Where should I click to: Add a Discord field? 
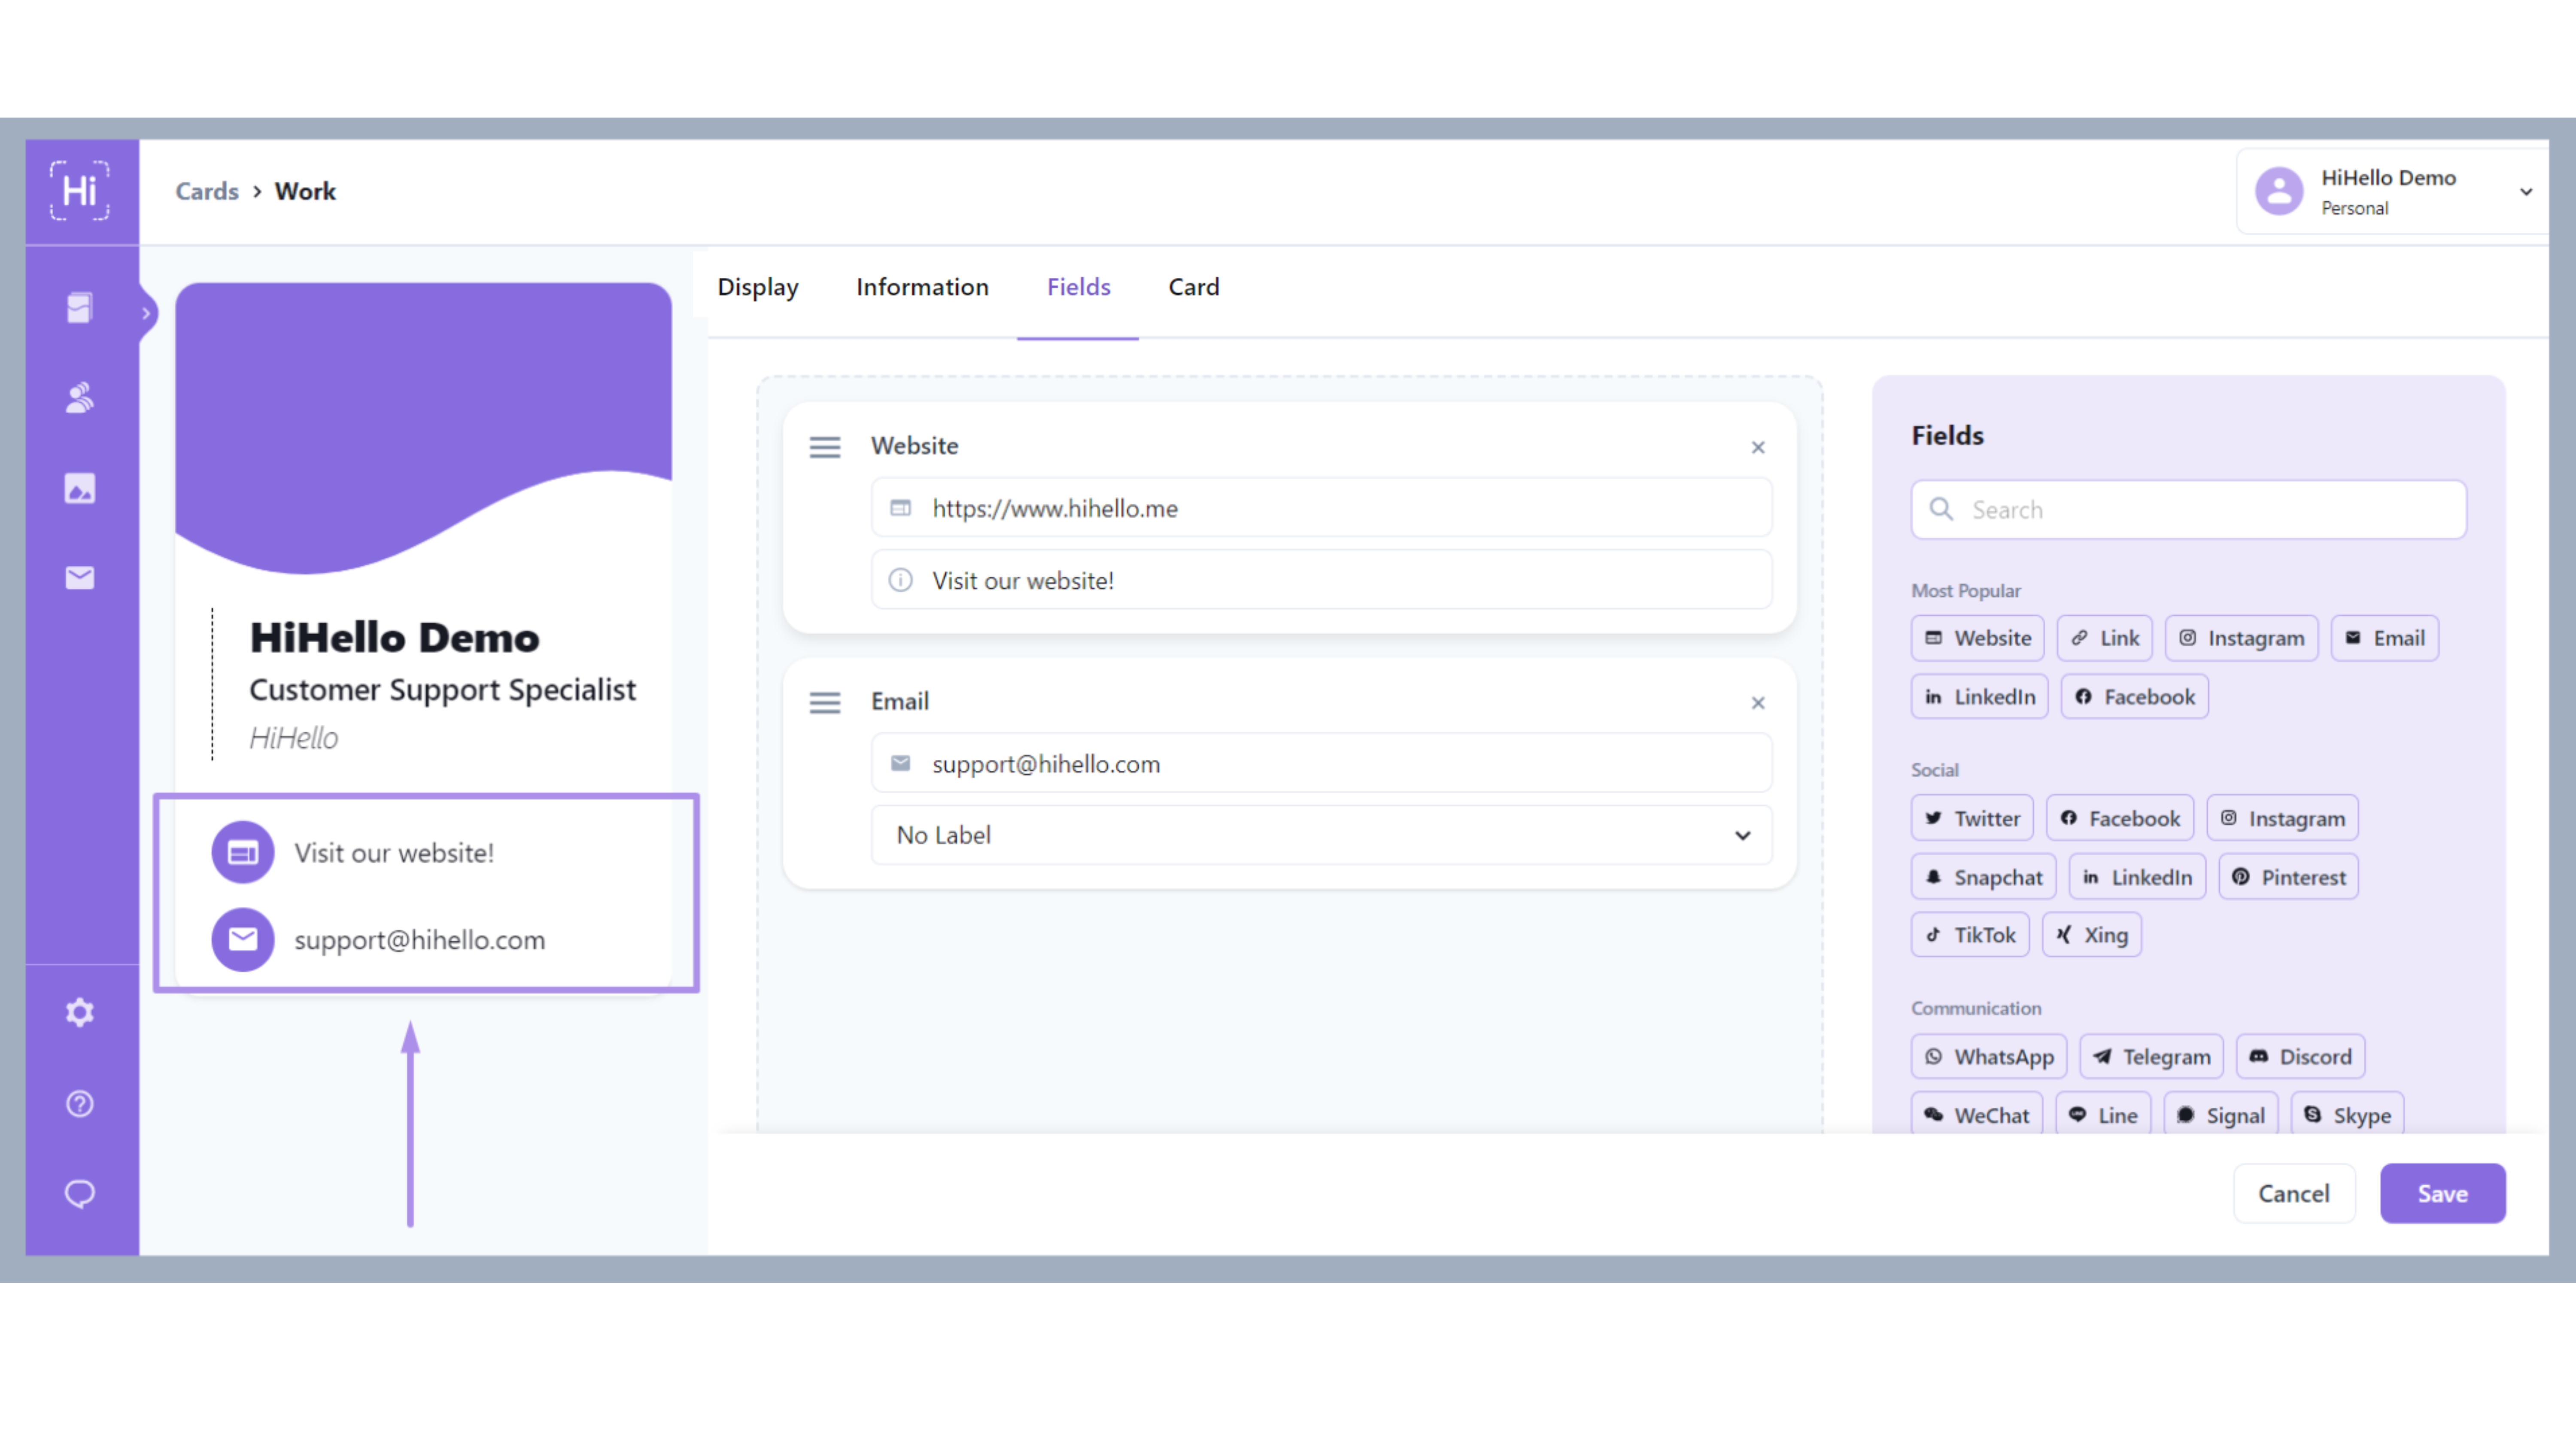pos(2300,1057)
